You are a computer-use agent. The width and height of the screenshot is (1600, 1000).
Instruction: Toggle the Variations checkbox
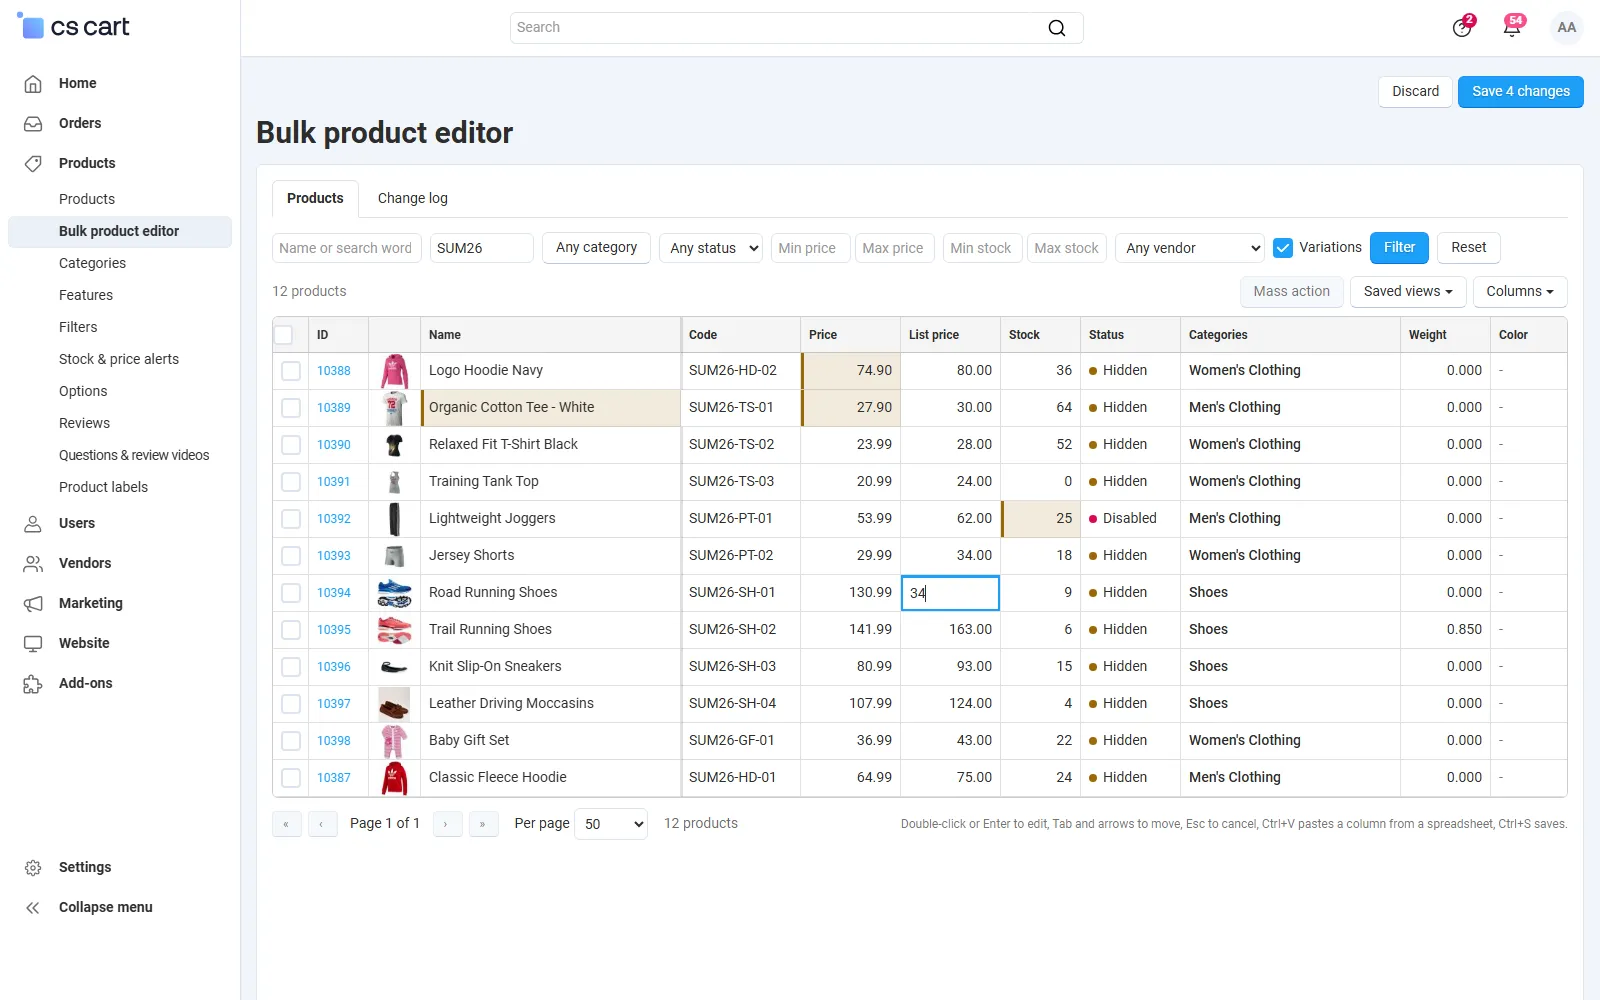[x=1283, y=248]
